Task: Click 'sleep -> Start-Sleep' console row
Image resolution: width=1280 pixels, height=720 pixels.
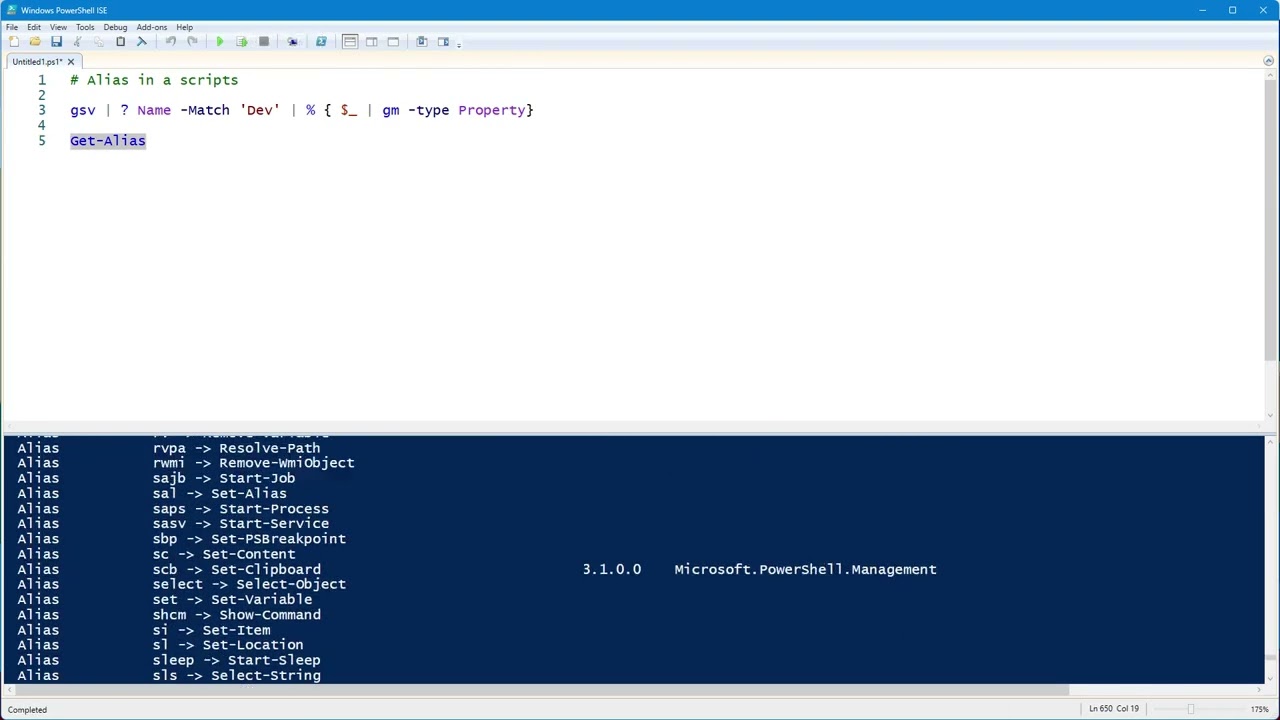Action: tap(237, 660)
